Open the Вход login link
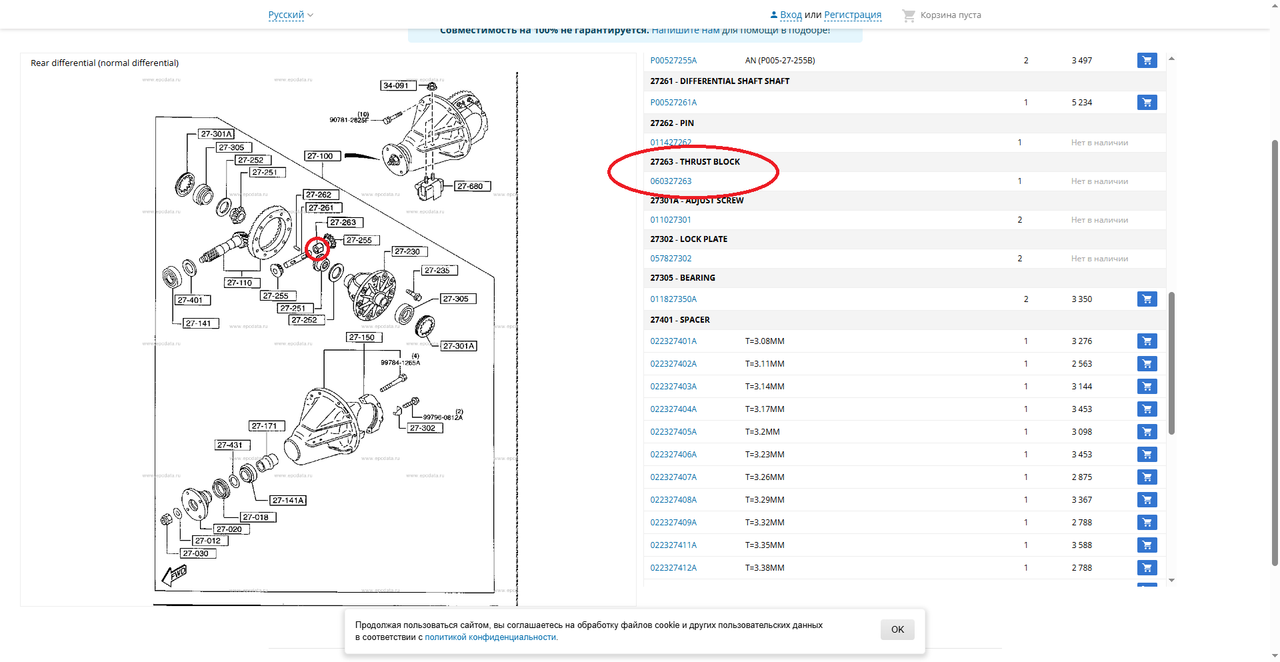1280x662 pixels. coord(791,15)
